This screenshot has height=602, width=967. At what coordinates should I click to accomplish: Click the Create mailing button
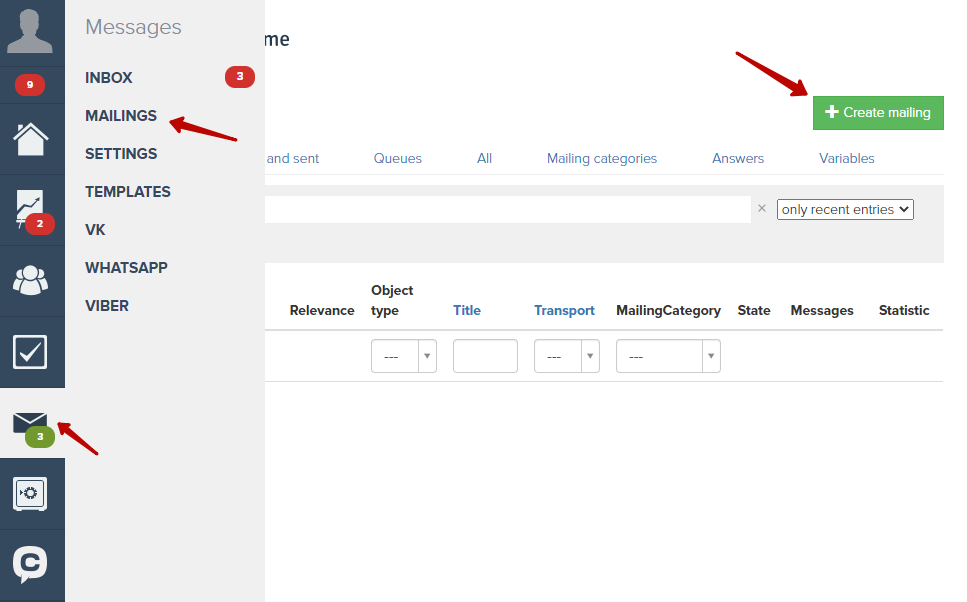tap(878, 113)
